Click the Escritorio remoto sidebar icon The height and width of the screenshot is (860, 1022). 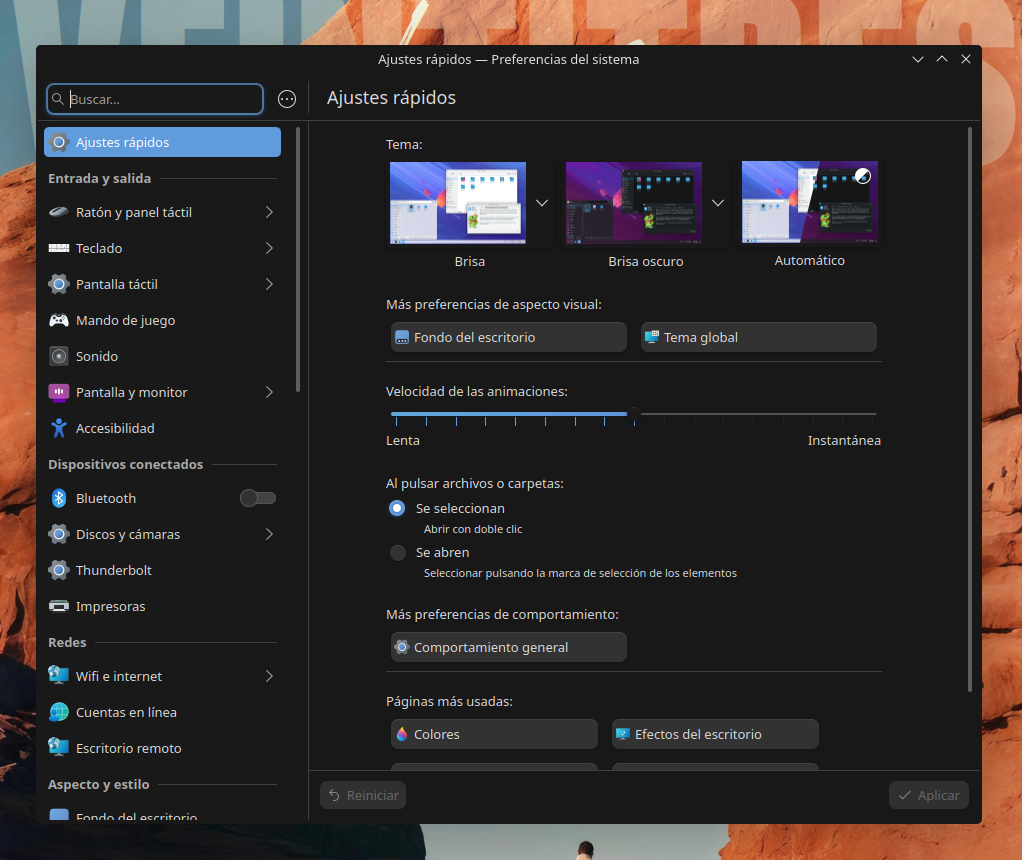click(x=61, y=748)
